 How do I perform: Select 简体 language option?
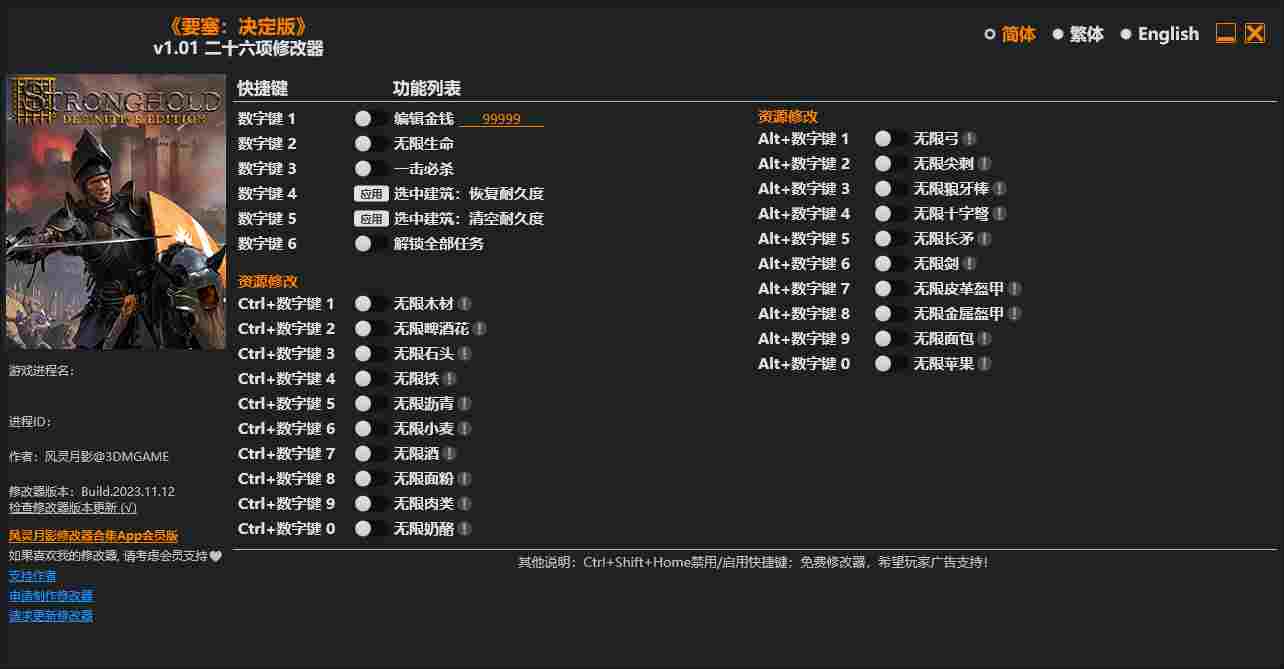[x=1010, y=34]
